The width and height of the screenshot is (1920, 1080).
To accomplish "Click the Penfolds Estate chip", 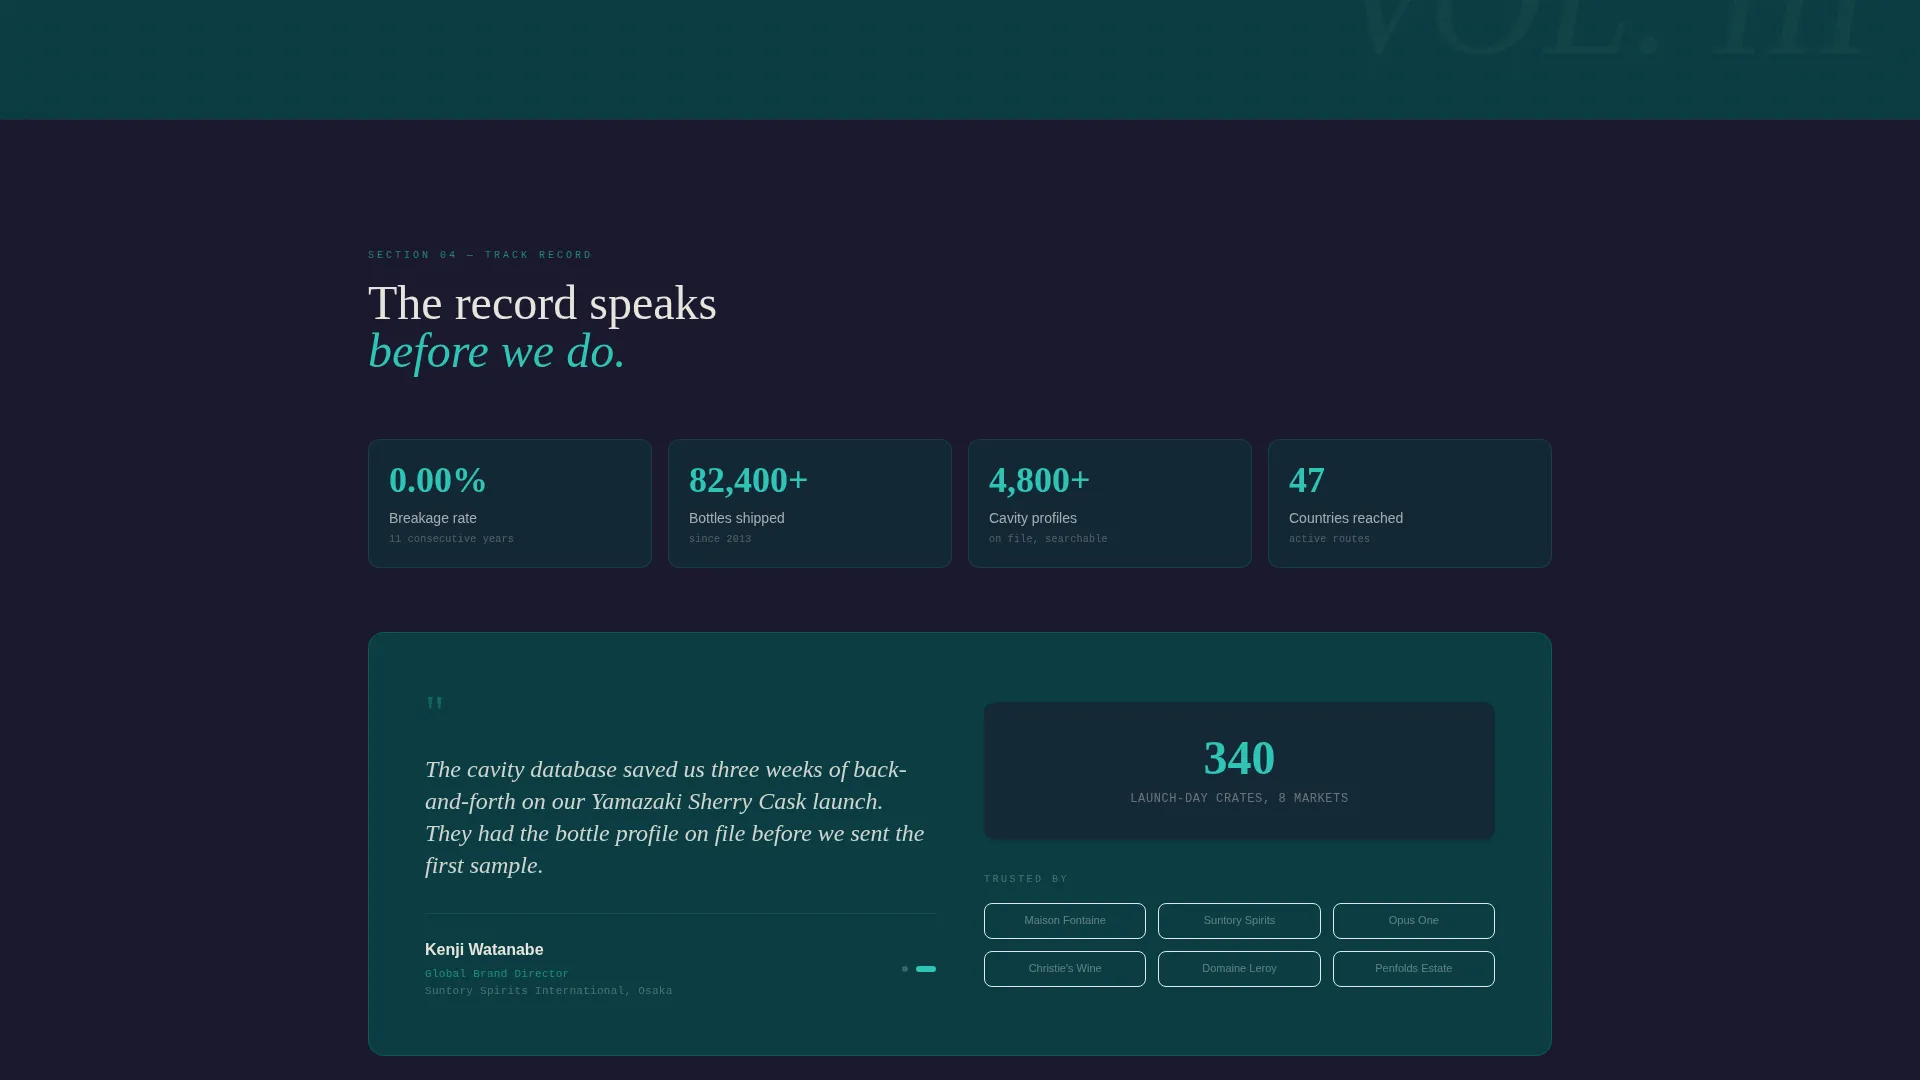I will tap(1413, 969).
